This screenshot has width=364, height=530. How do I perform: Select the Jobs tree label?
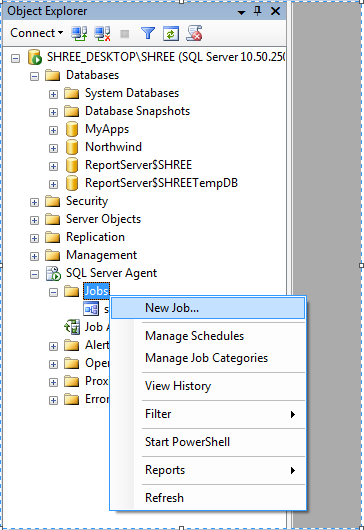(x=96, y=291)
